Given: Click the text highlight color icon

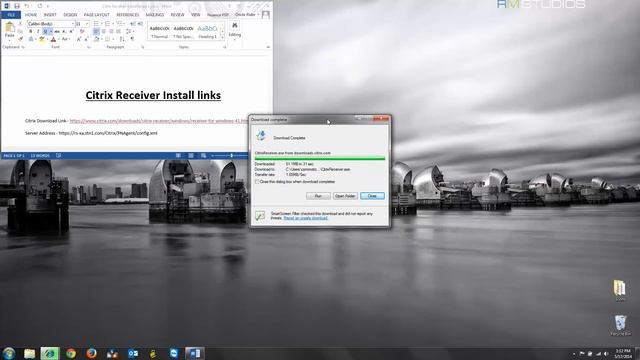Looking at the screenshot, I should (42, 39).
